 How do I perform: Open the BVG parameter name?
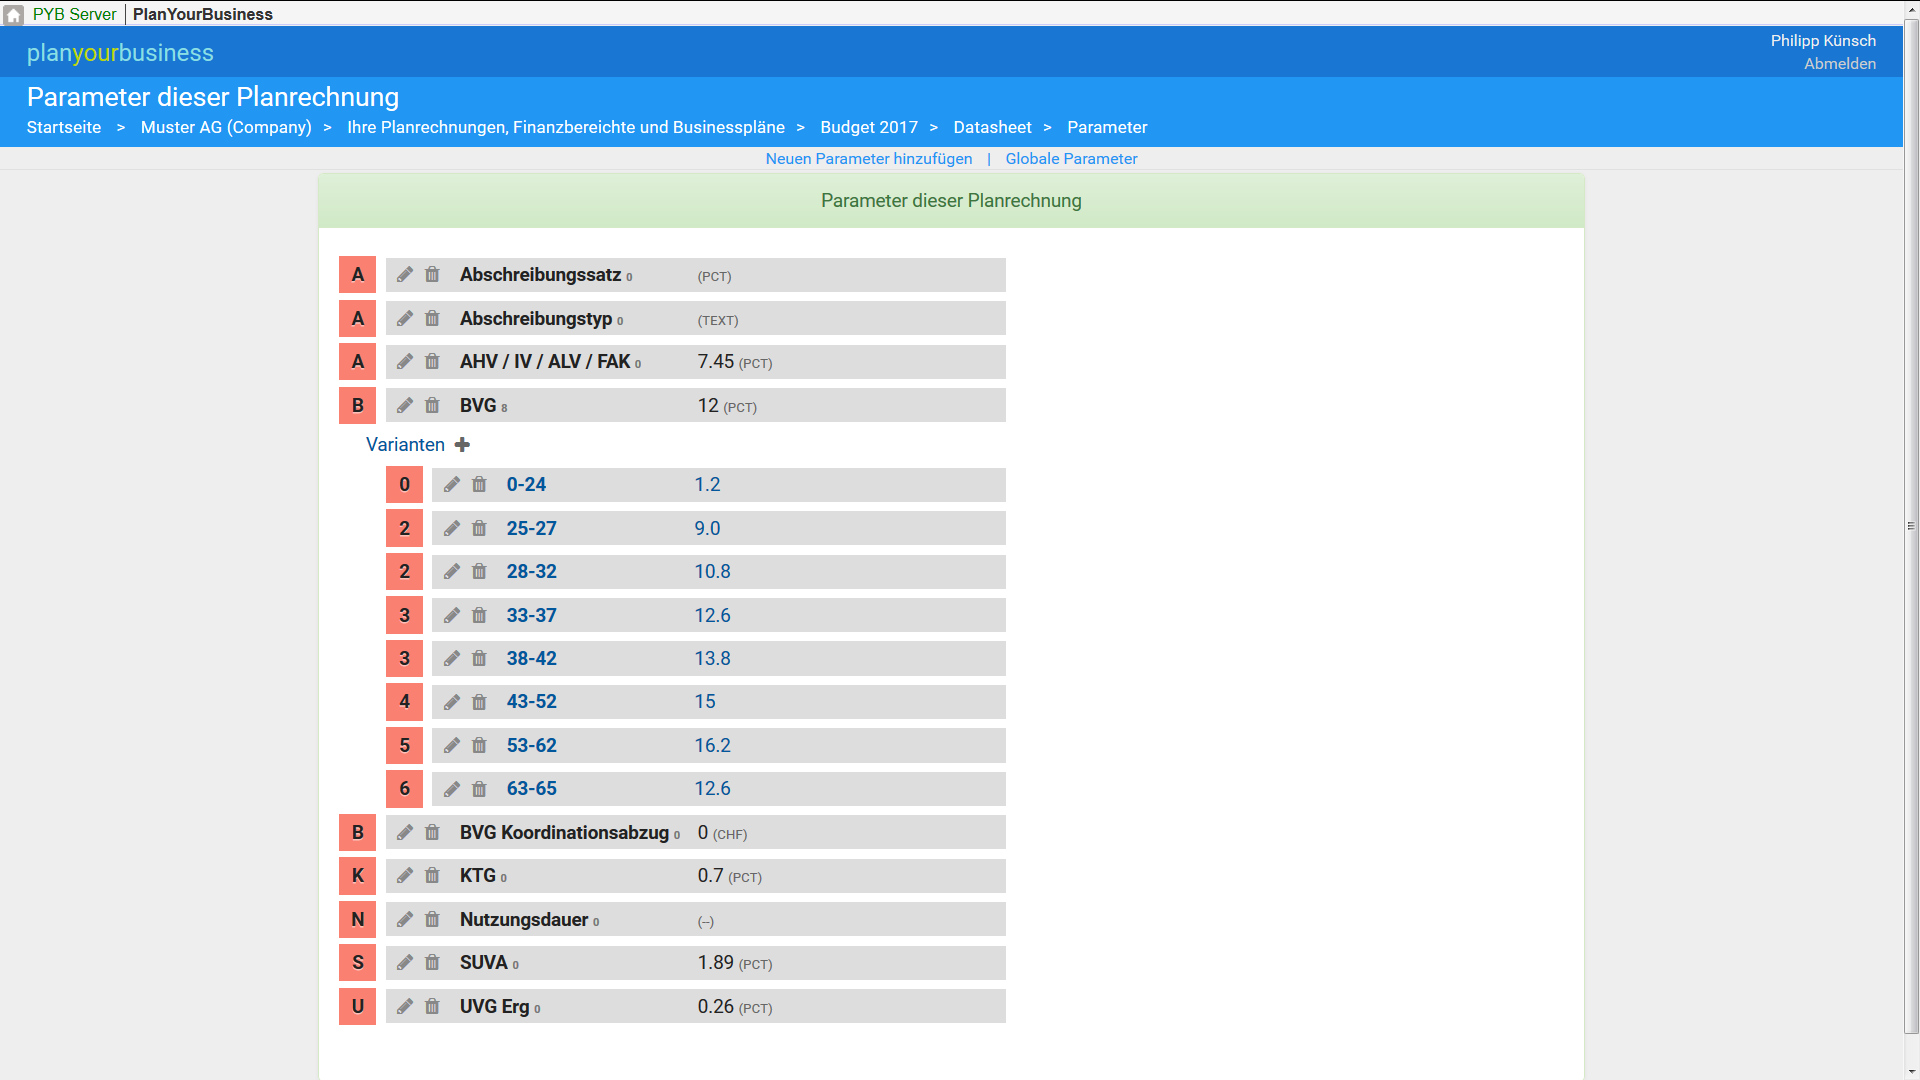(x=478, y=406)
